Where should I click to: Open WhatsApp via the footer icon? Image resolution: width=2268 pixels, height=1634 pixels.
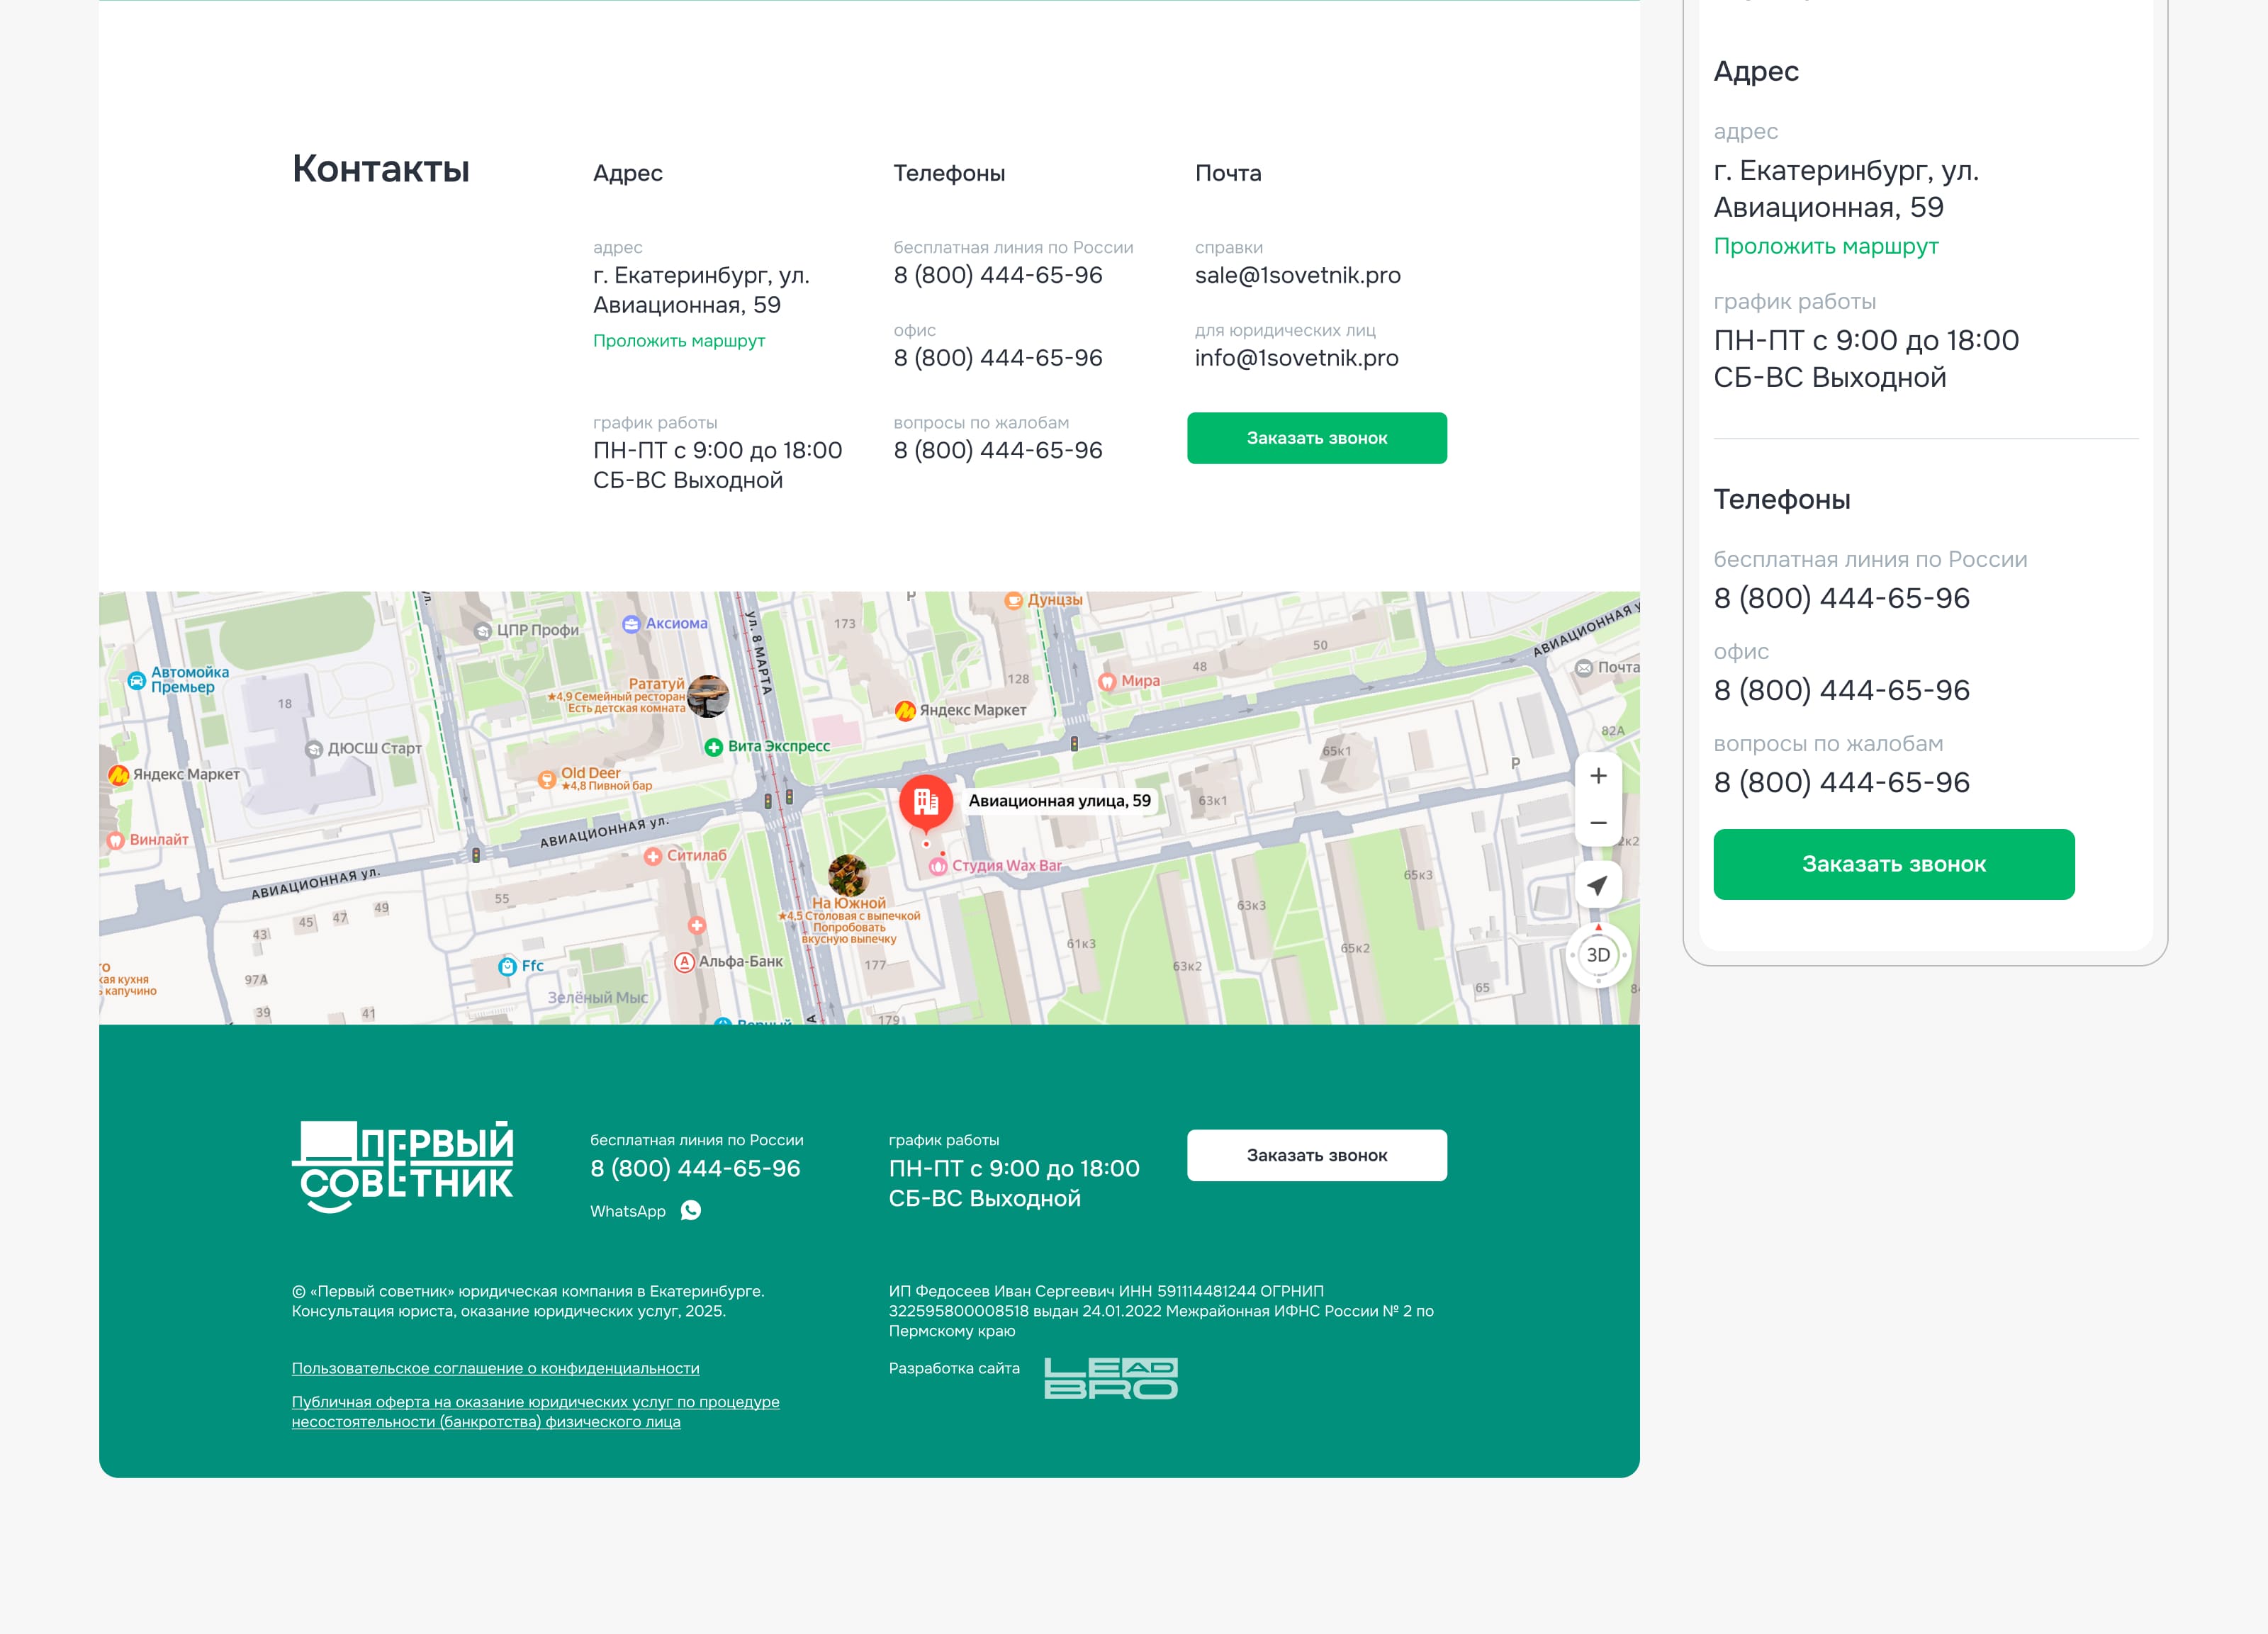coord(691,1211)
